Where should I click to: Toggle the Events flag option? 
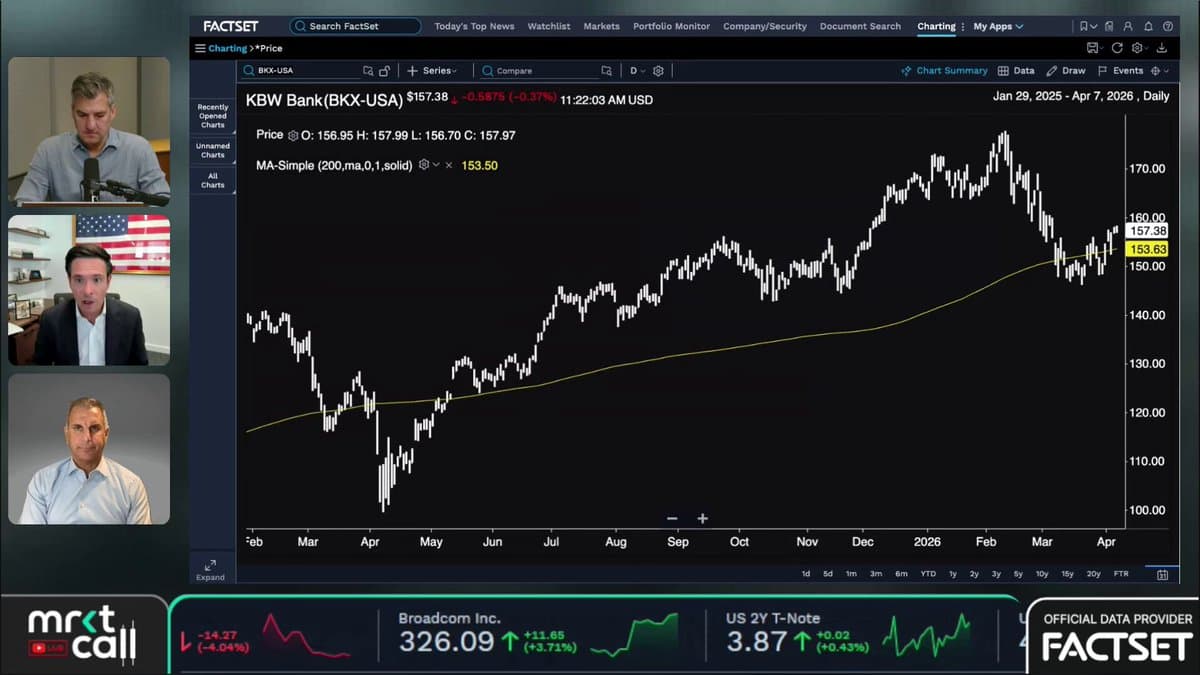pos(1120,71)
